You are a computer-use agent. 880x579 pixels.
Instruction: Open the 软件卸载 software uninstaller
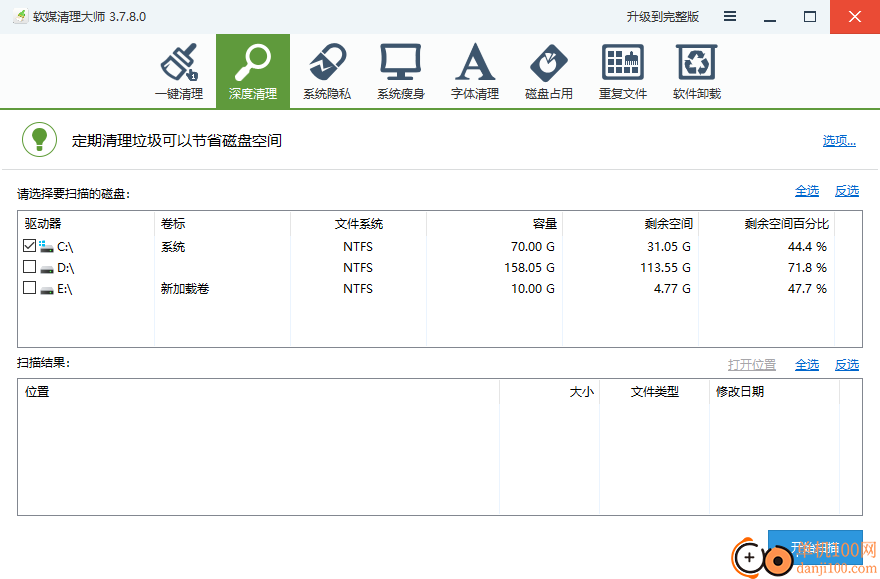point(697,71)
